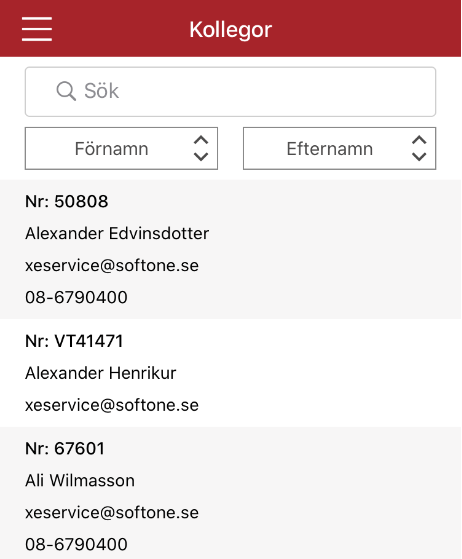Call Ali Wilmasson's number 08-6790400

(76, 544)
